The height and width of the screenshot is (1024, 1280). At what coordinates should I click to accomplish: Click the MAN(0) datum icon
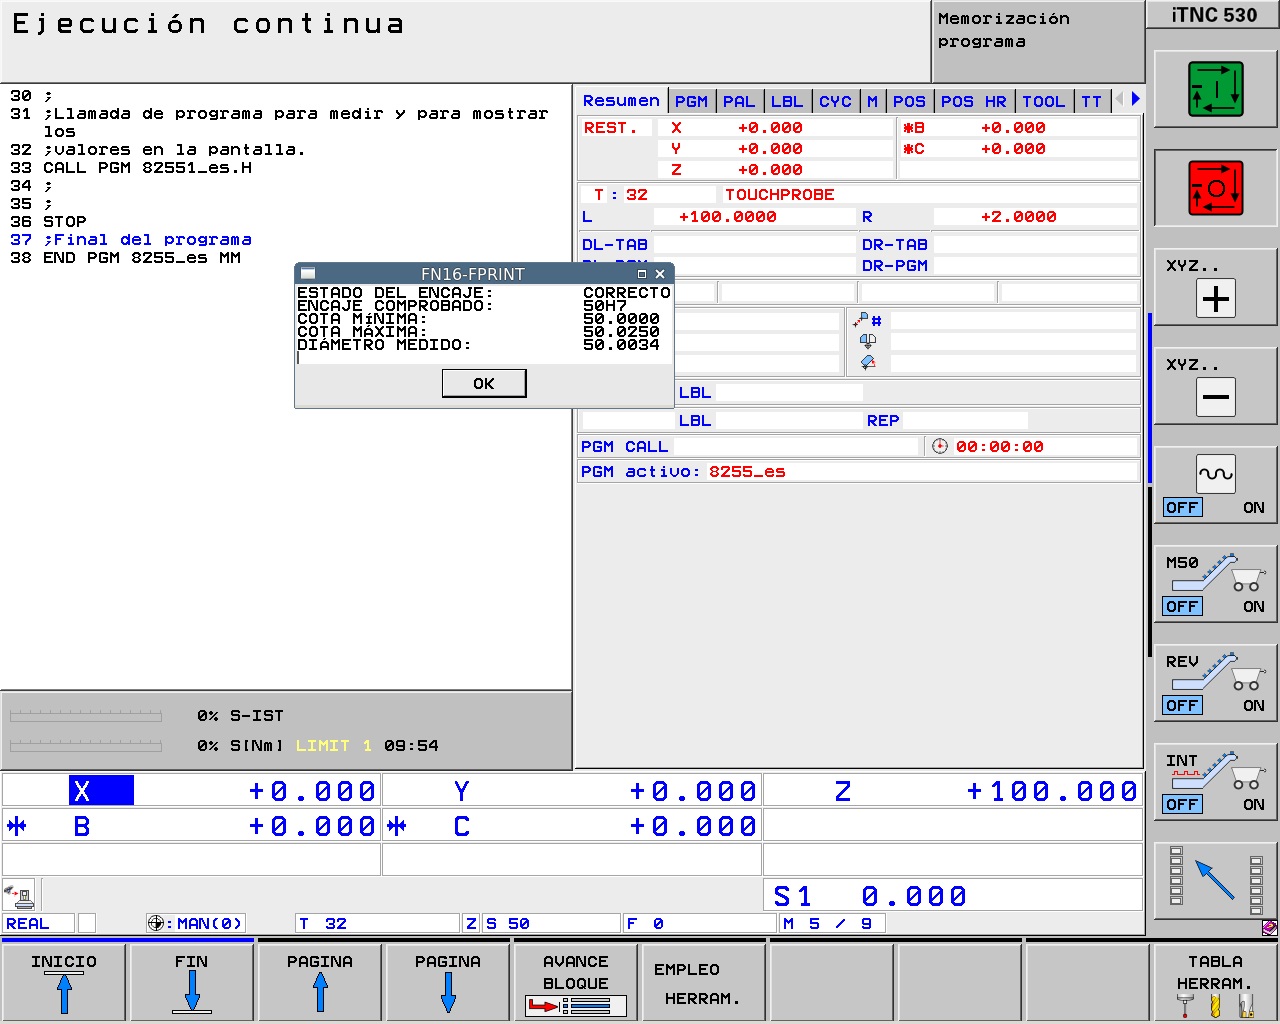[156, 923]
